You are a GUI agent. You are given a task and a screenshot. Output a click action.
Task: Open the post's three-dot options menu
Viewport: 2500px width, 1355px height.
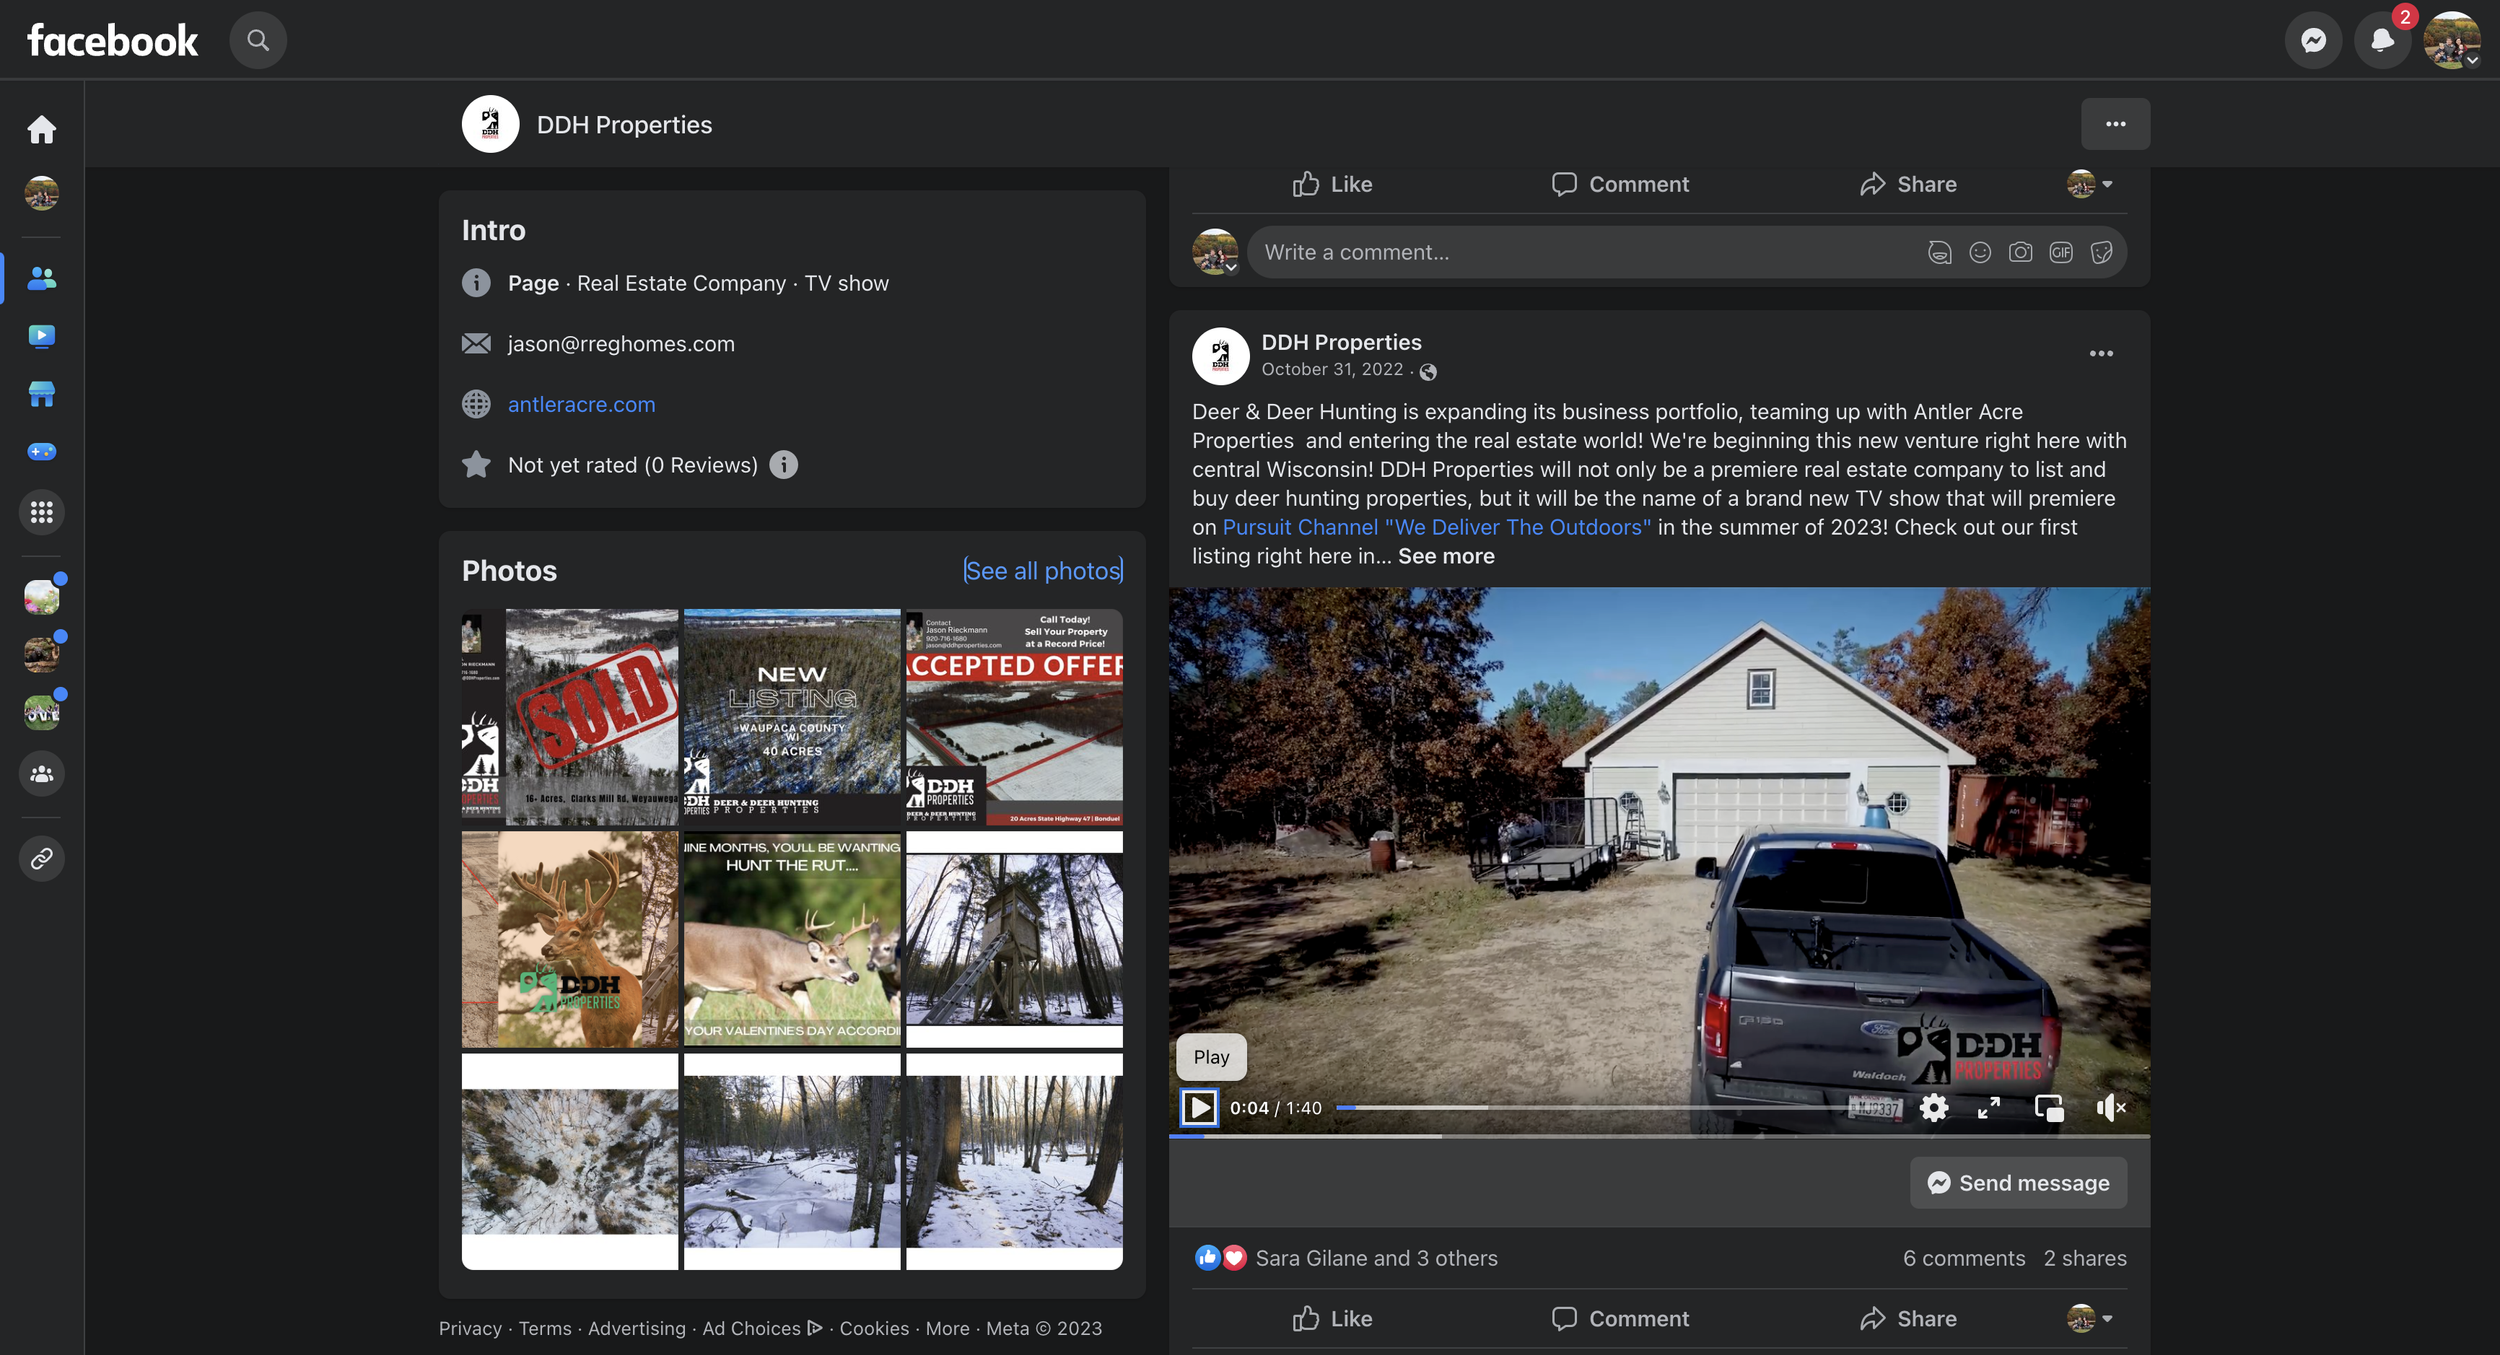pyautogui.click(x=2101, y=354)
